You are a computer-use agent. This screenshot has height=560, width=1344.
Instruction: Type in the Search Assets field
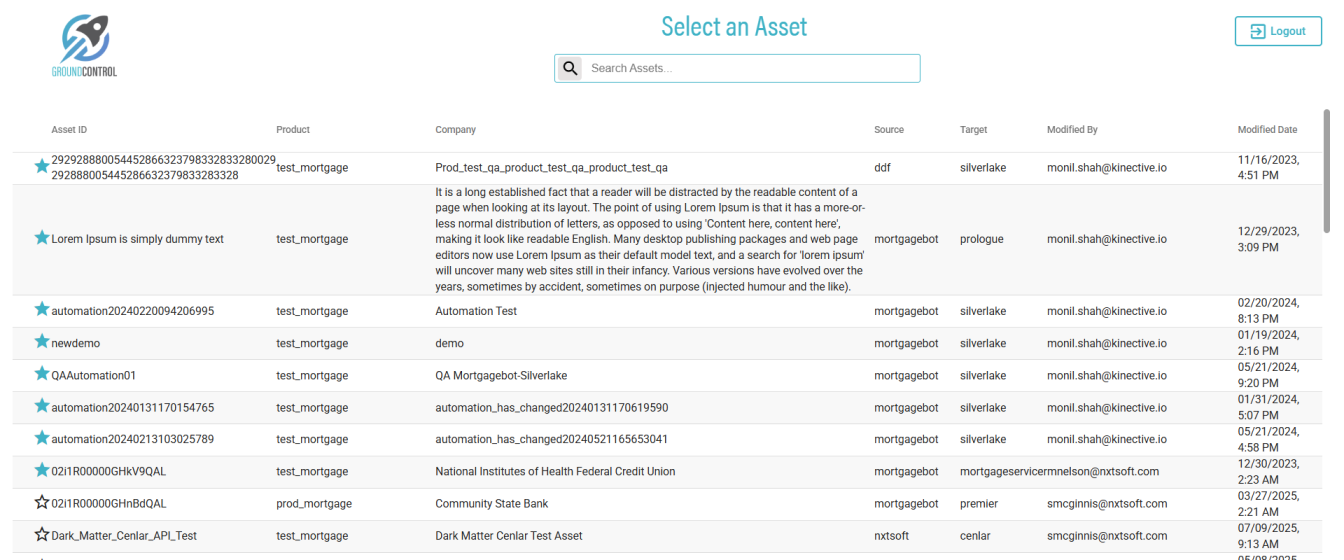coord(750,68)
